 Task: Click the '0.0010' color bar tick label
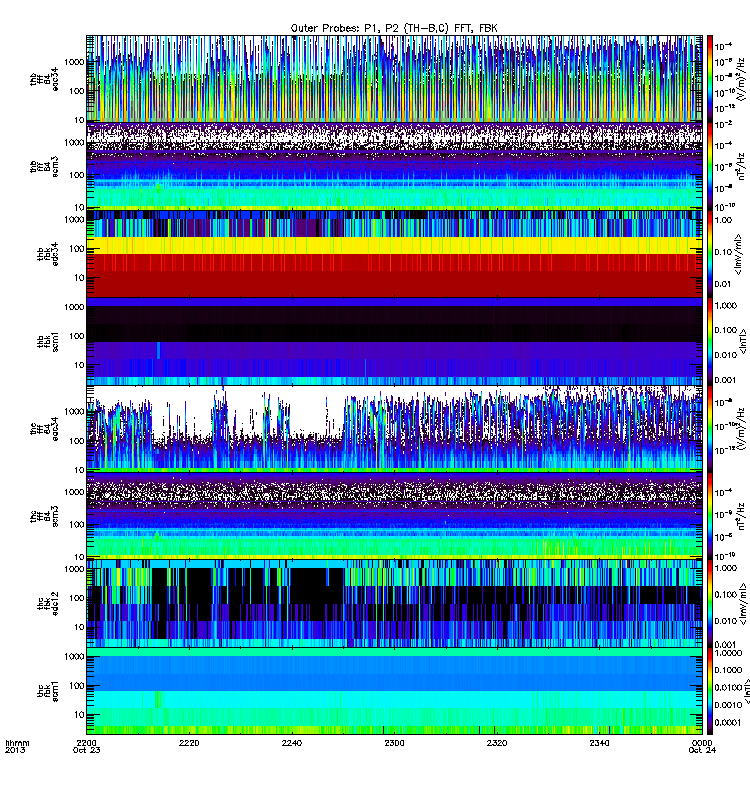coord(728,705)
